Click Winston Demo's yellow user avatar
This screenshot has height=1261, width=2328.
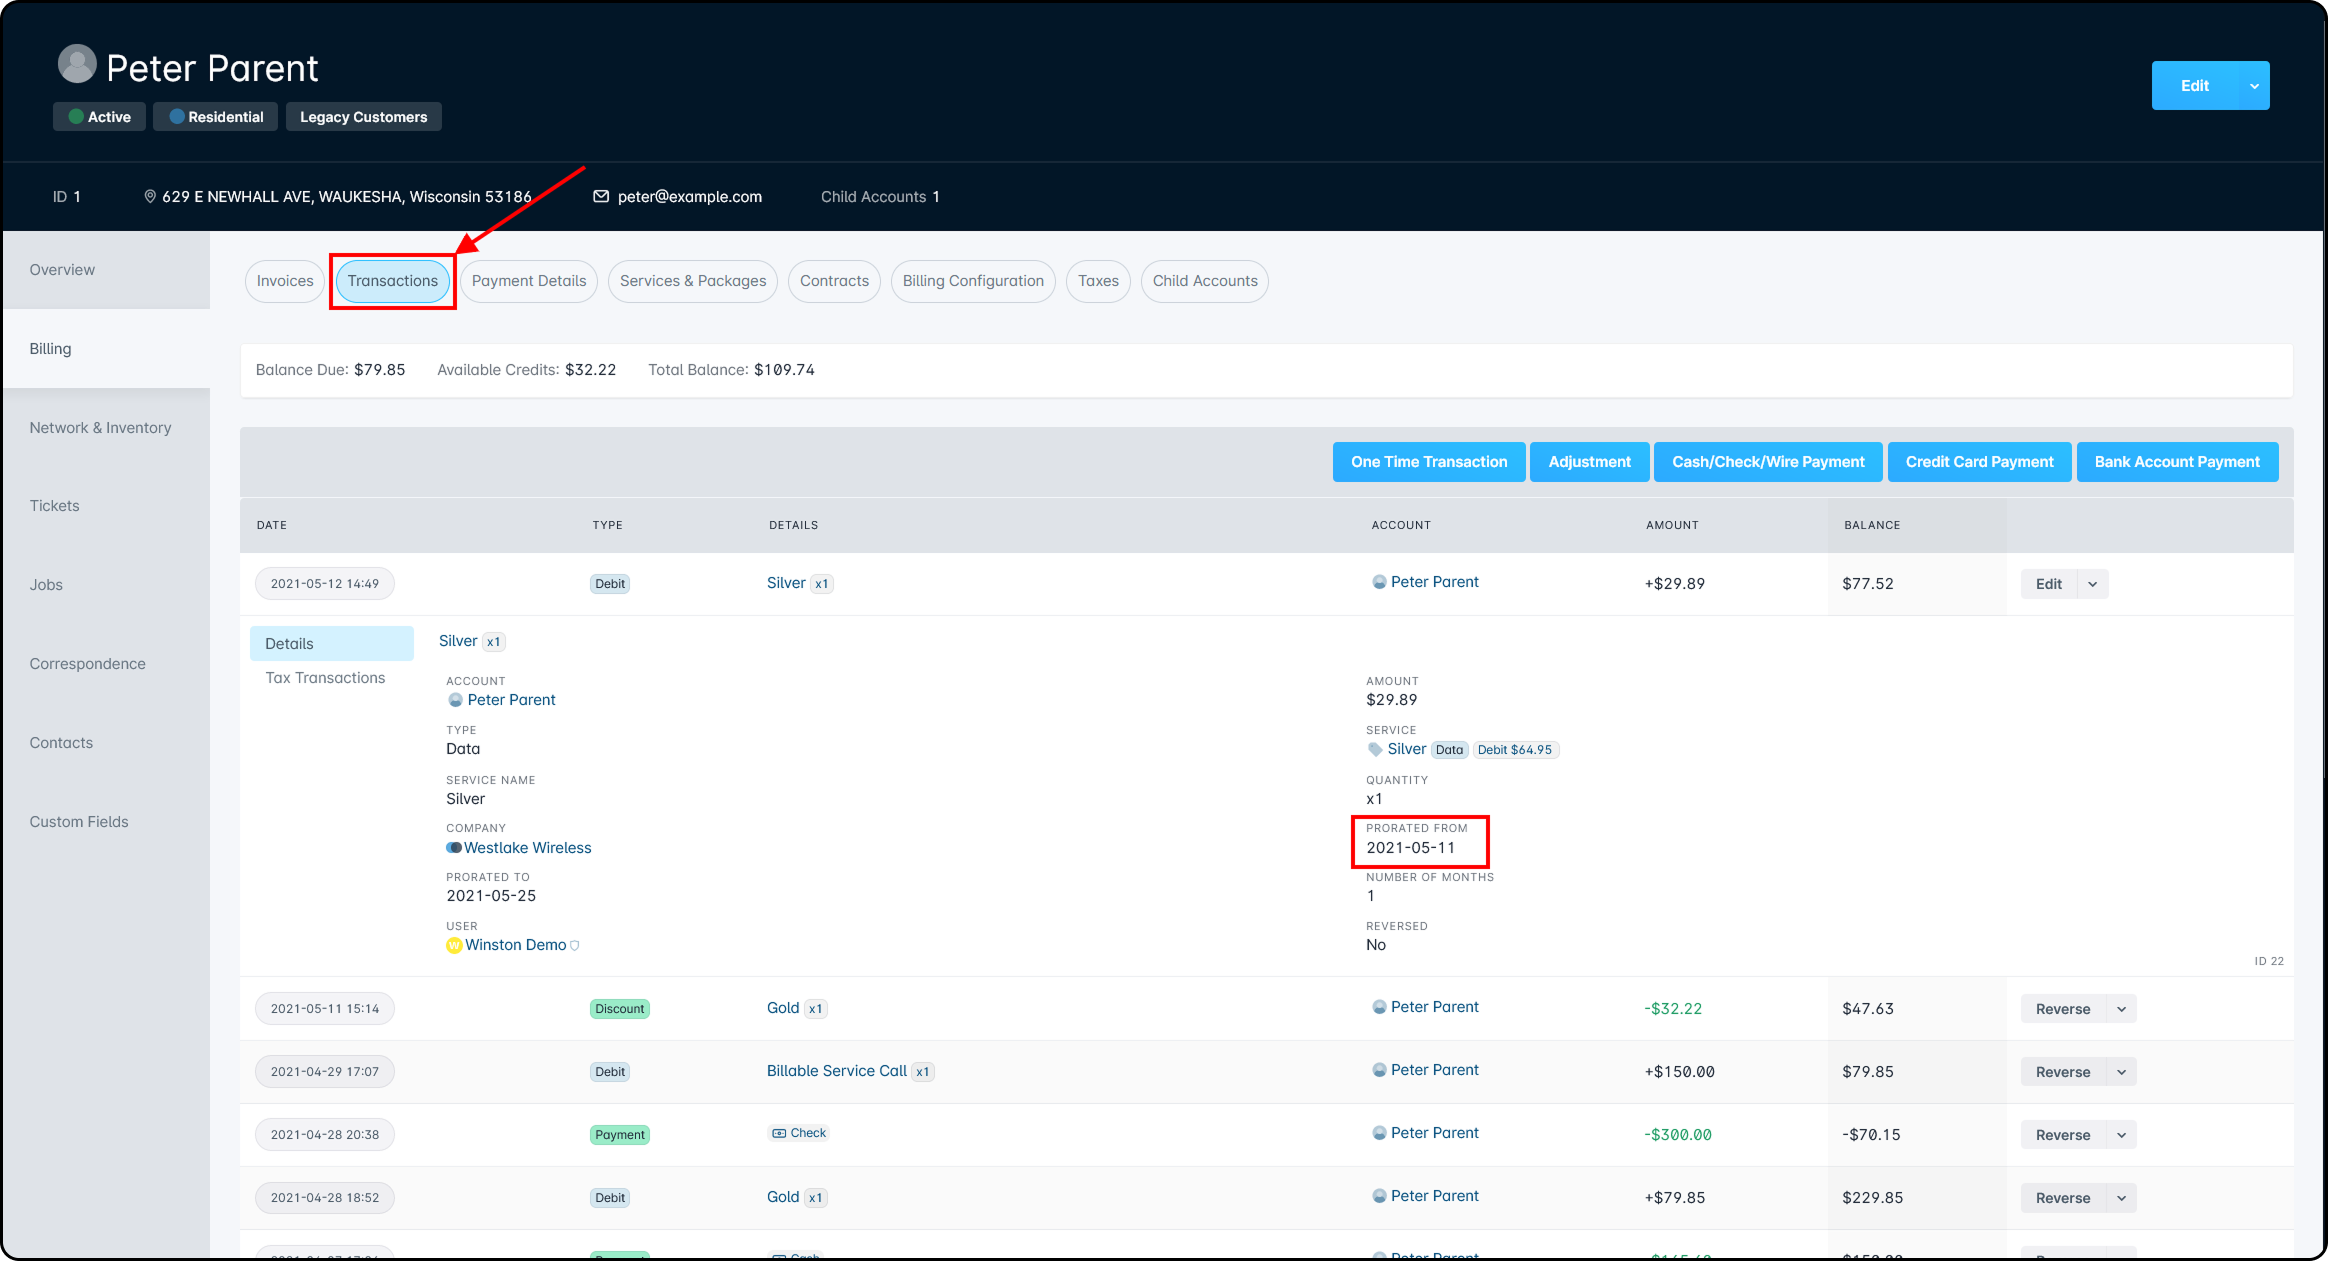[x=454, y=945]
